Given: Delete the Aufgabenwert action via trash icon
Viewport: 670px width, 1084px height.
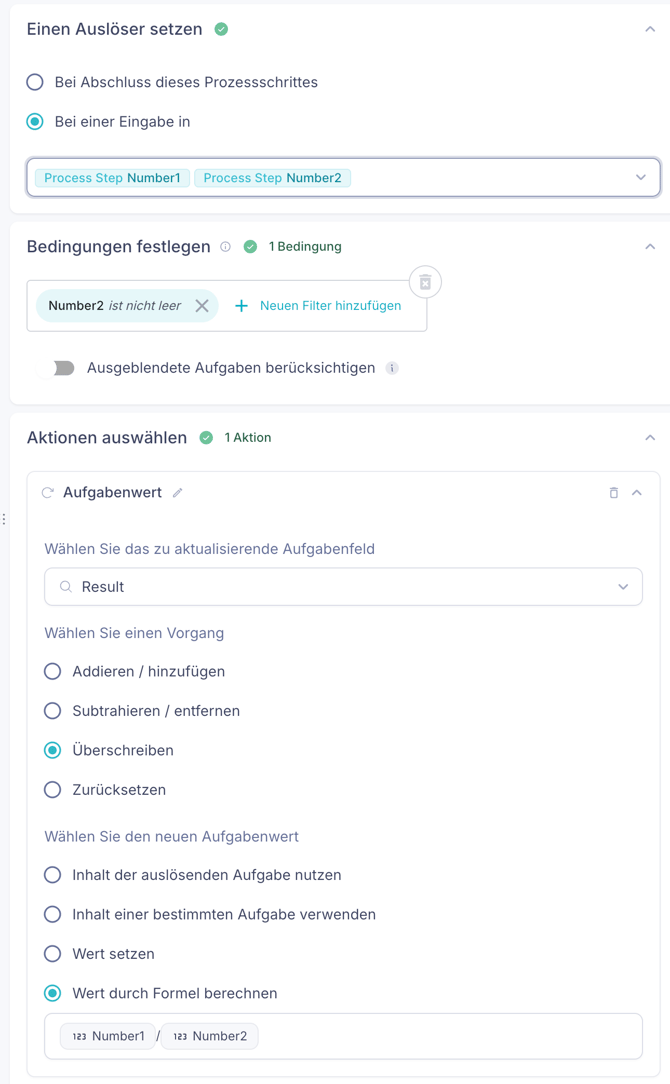Looking at the screenshot, I should 614,493.
